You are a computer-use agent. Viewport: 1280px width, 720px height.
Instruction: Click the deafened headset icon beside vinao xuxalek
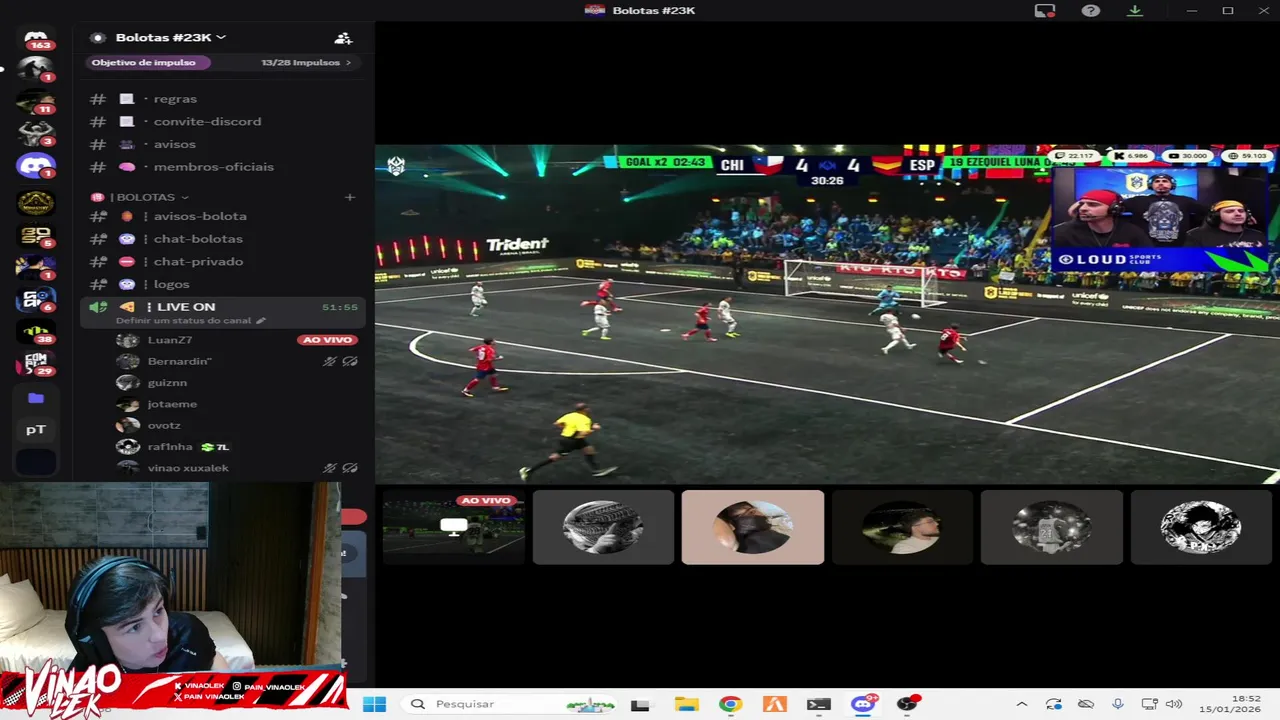coord(350,468)
